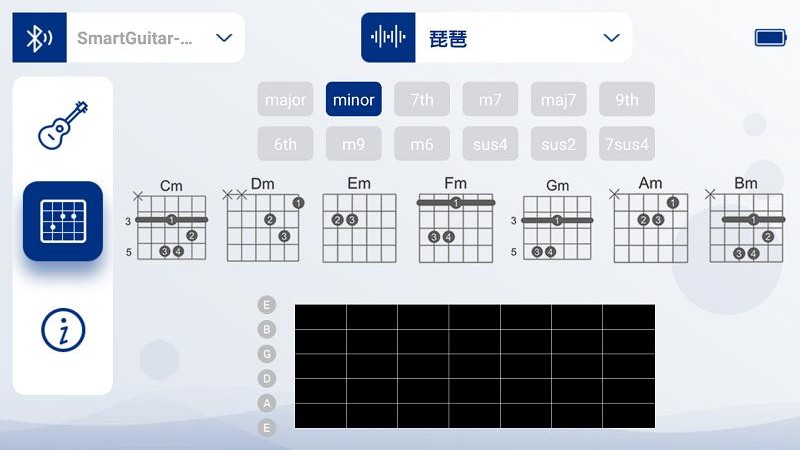The height and width of the screenshot is (450, 800).
Task: Switch to maj7 chords
Action: click(x=558, y=100)
